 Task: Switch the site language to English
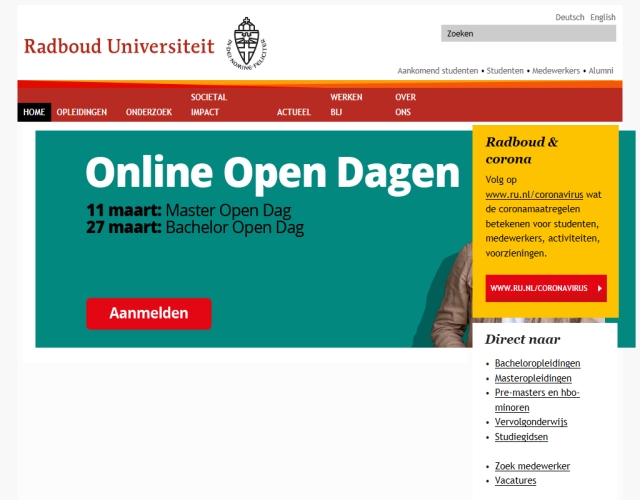[602, 17]
